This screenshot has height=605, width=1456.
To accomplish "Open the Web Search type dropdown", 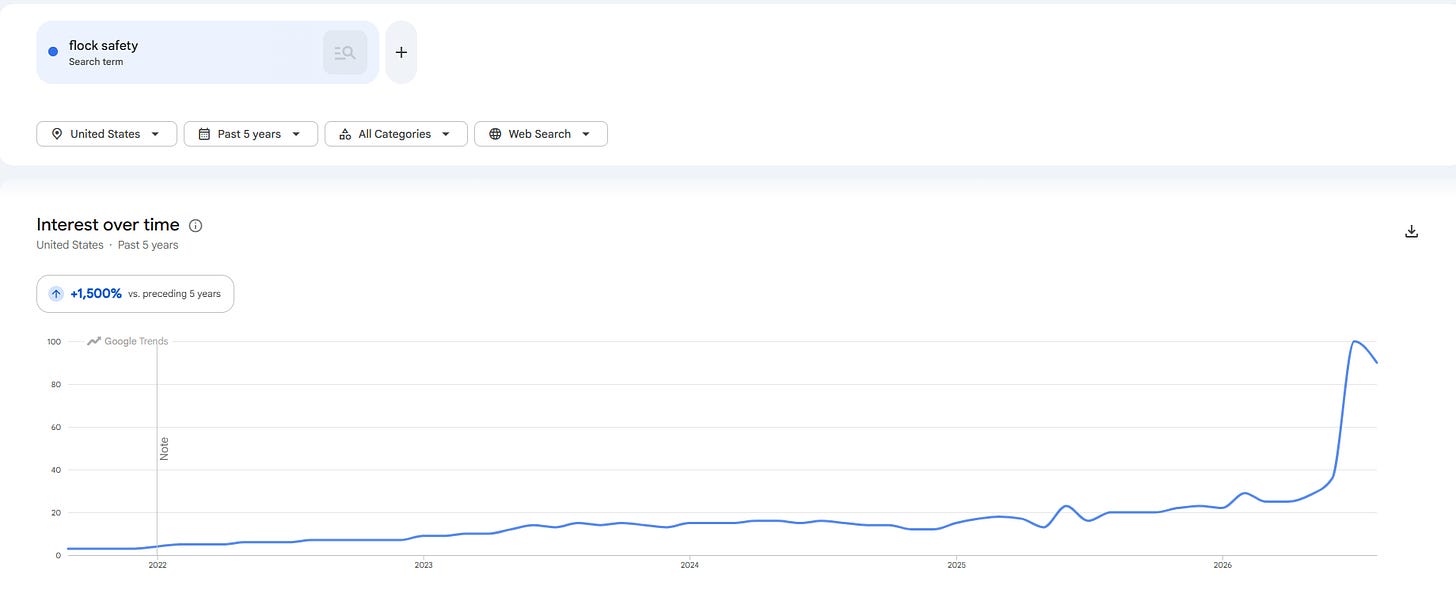I will pos(541,134).
